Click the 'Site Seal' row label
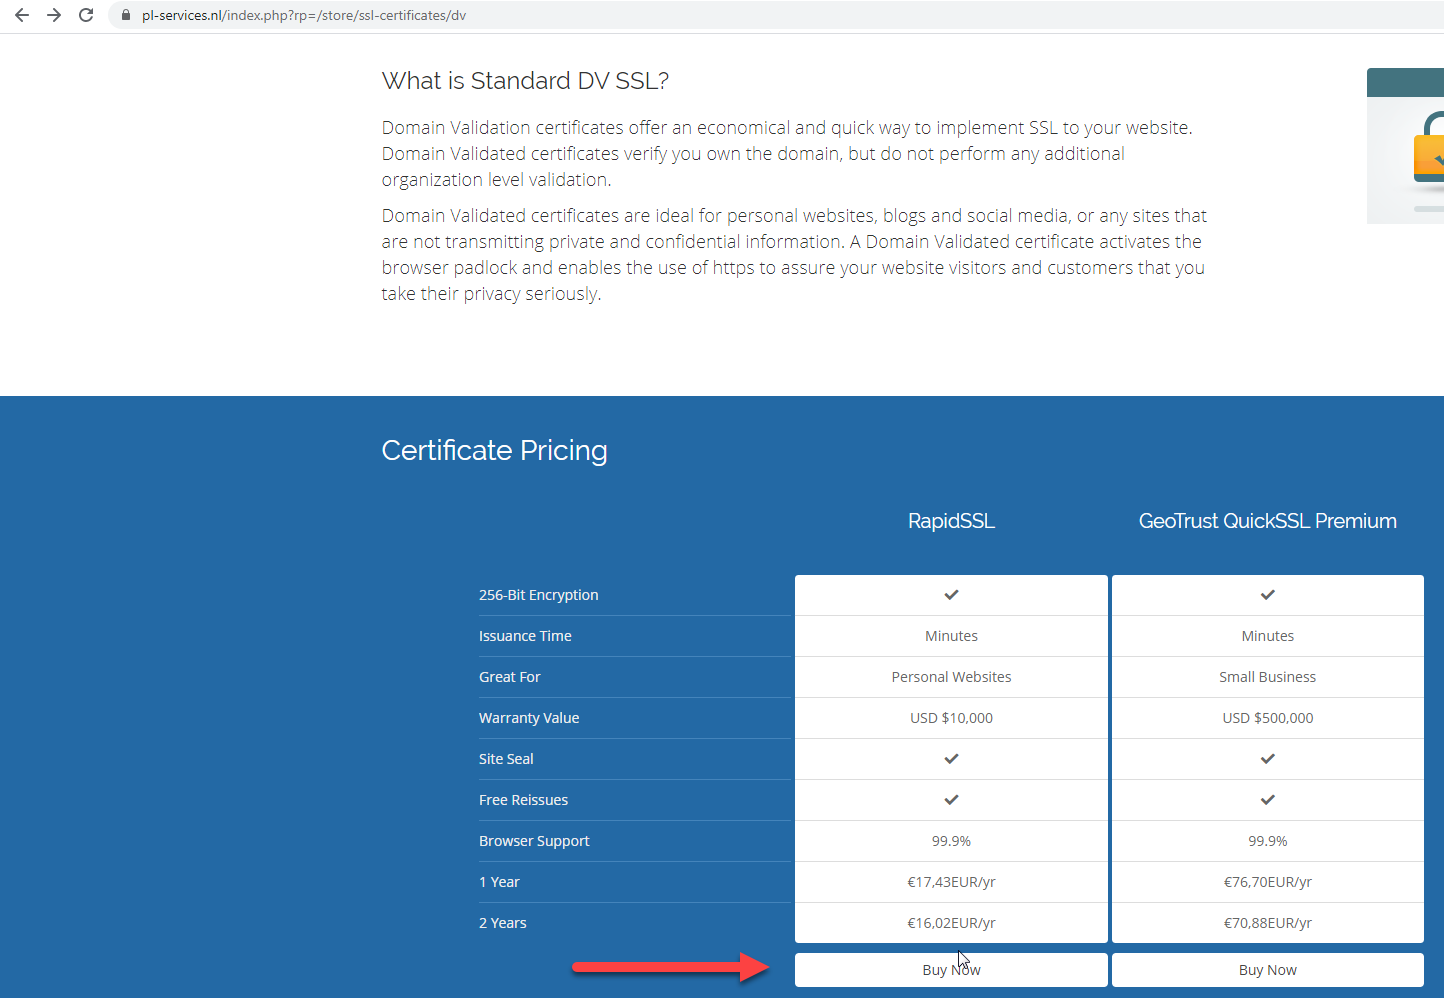Image resolution: width=1444 pixels, height=998 pixels. pyautogui.click(x=506, y=759)
